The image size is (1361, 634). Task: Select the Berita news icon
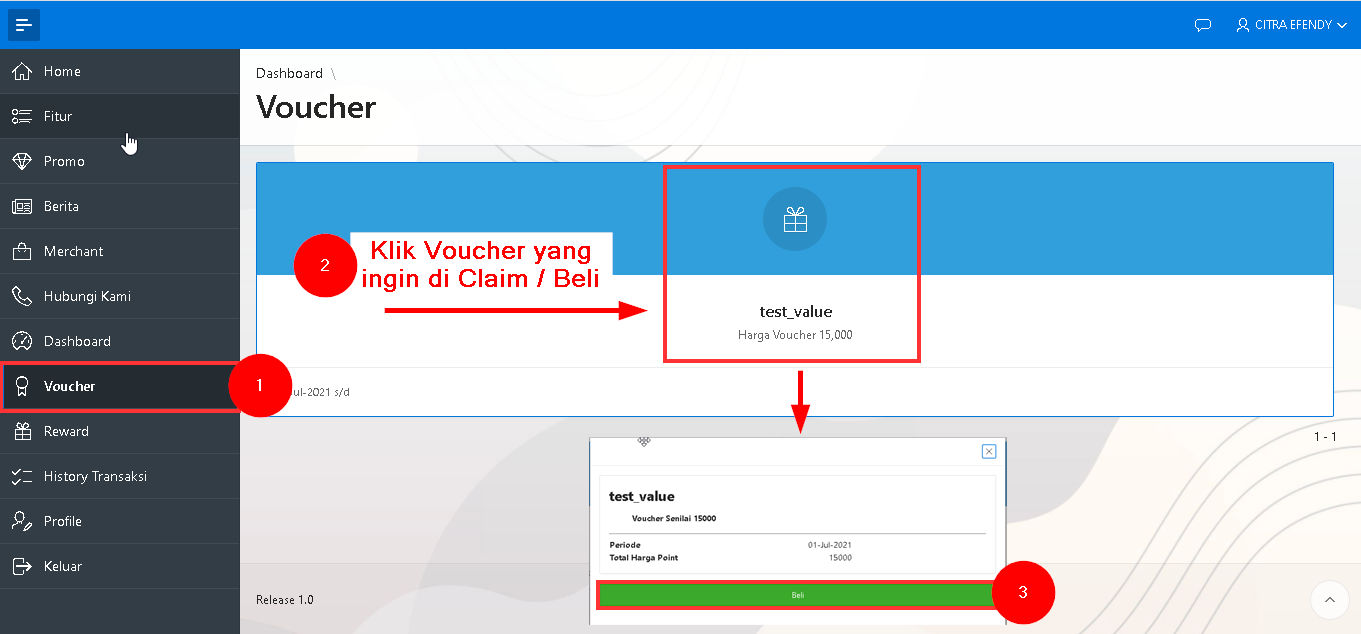pos(22,206)
